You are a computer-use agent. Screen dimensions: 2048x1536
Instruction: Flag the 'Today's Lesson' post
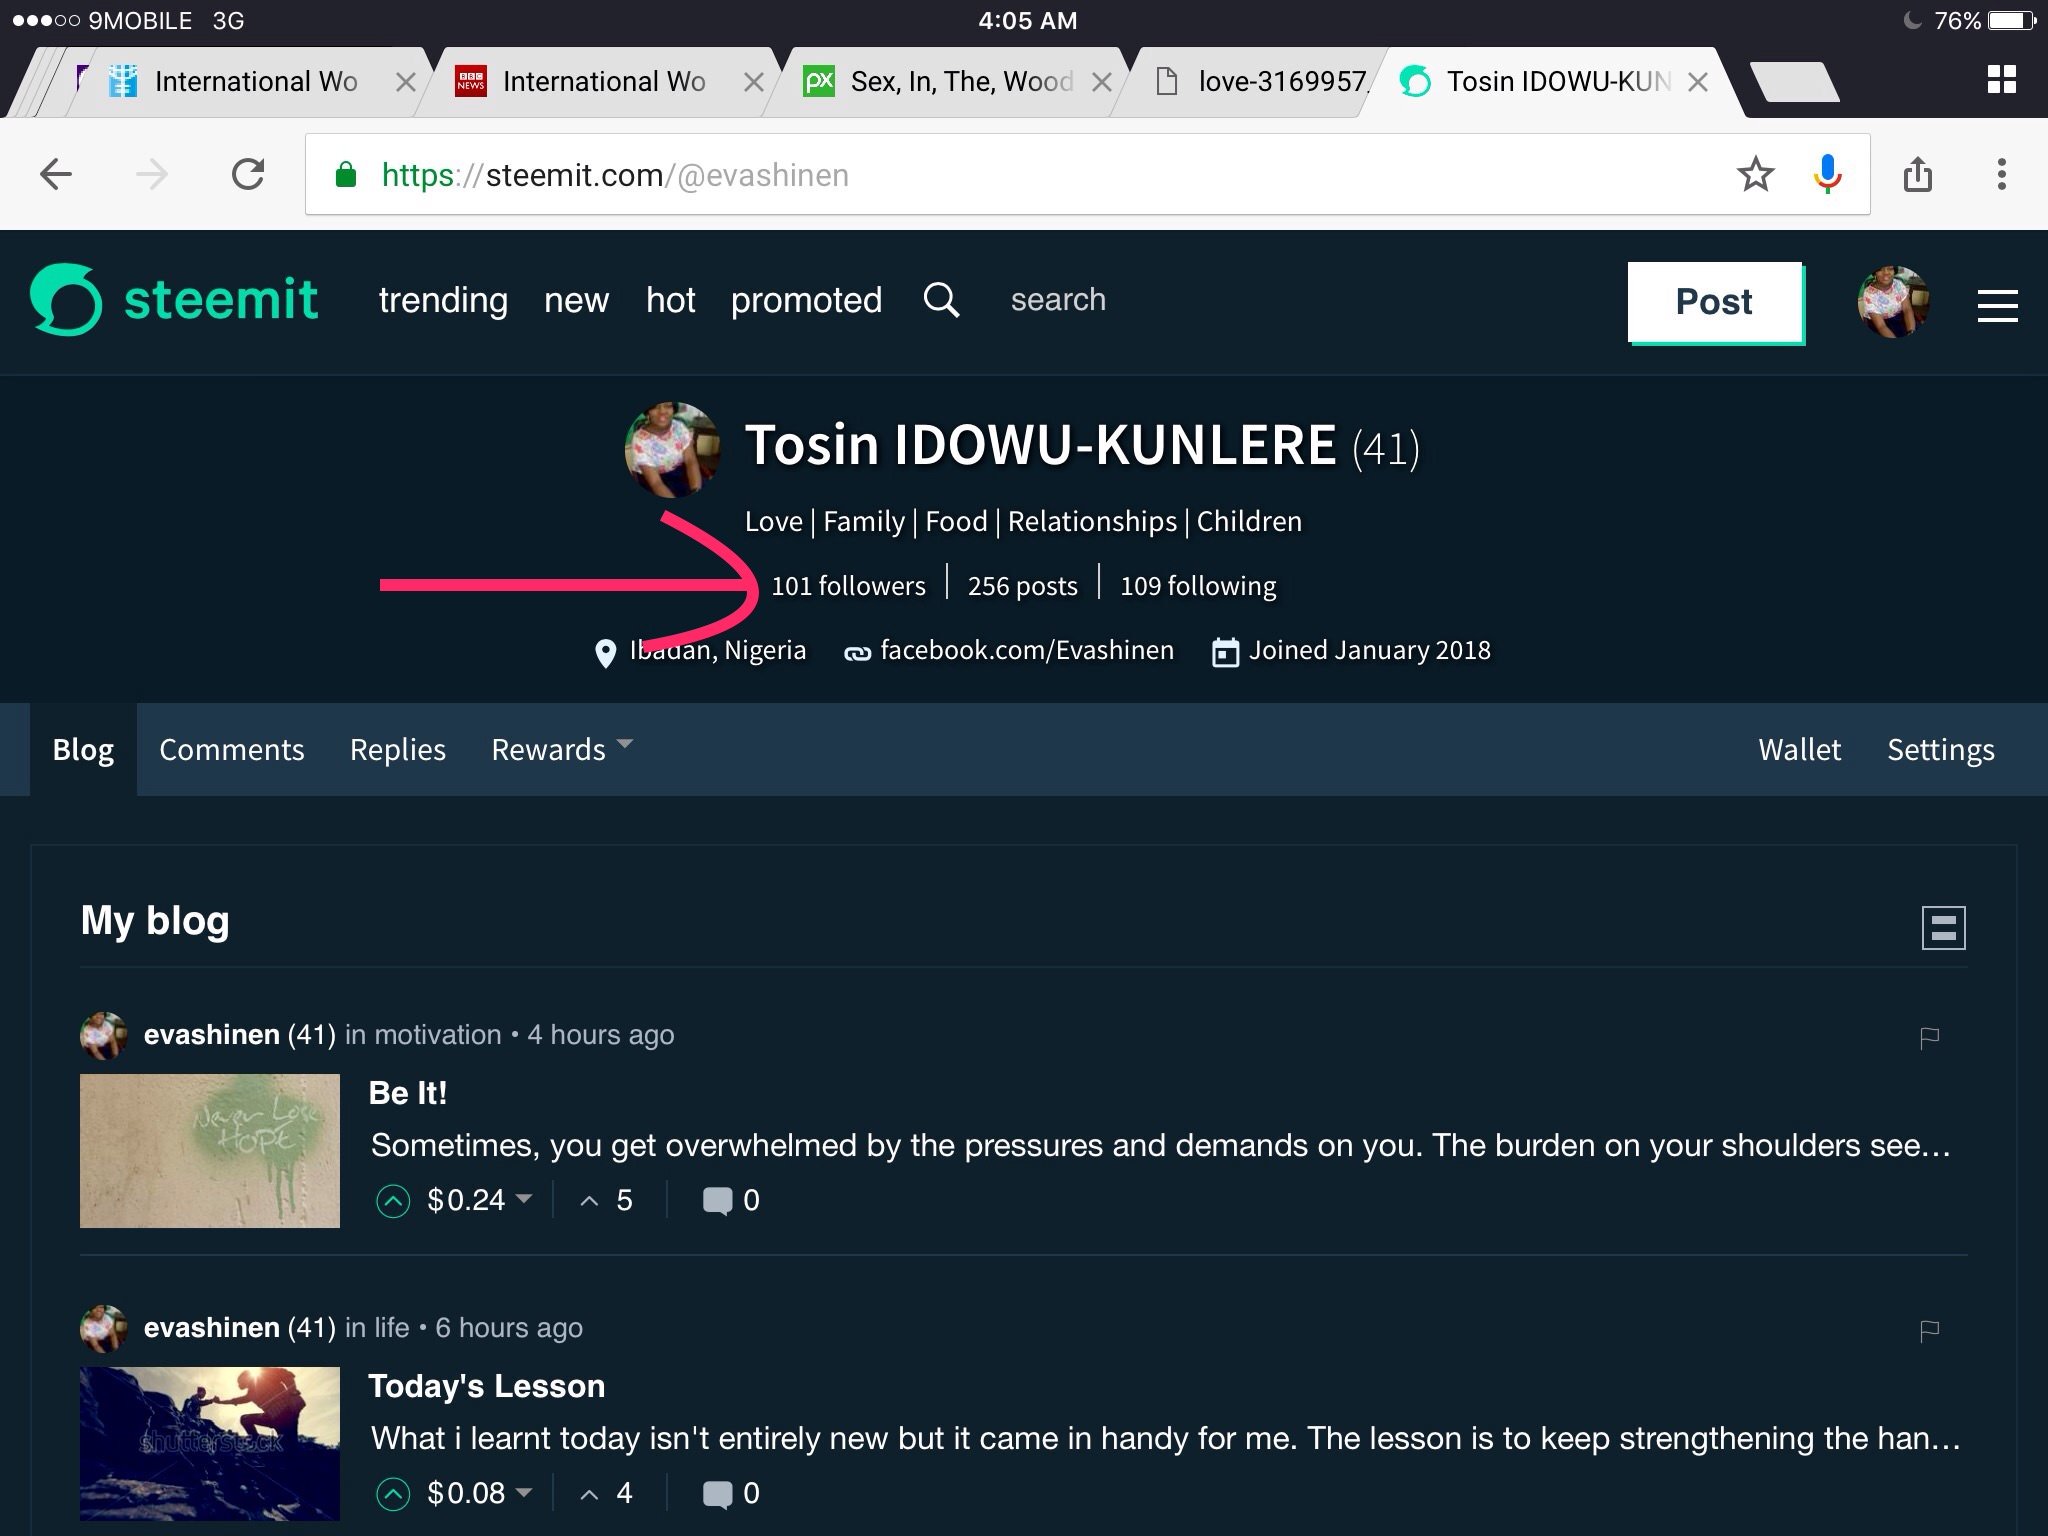[x=1930, y=1330]
